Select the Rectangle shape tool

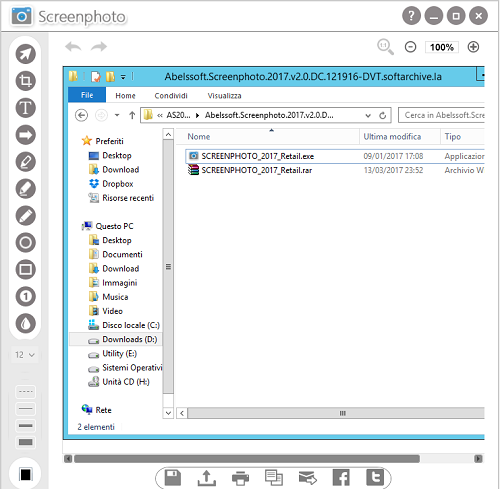click(26, 269)
